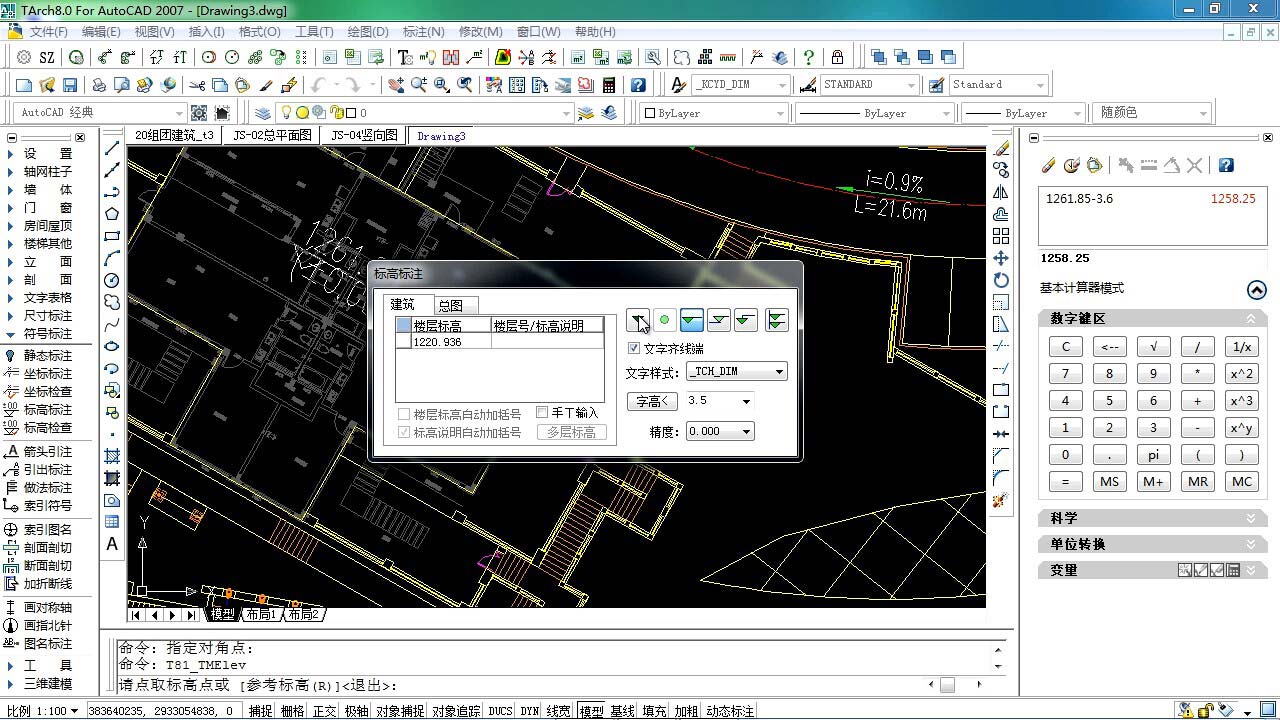
Task: Select the green circle elevation symbol
Action: tap(664, 320)
